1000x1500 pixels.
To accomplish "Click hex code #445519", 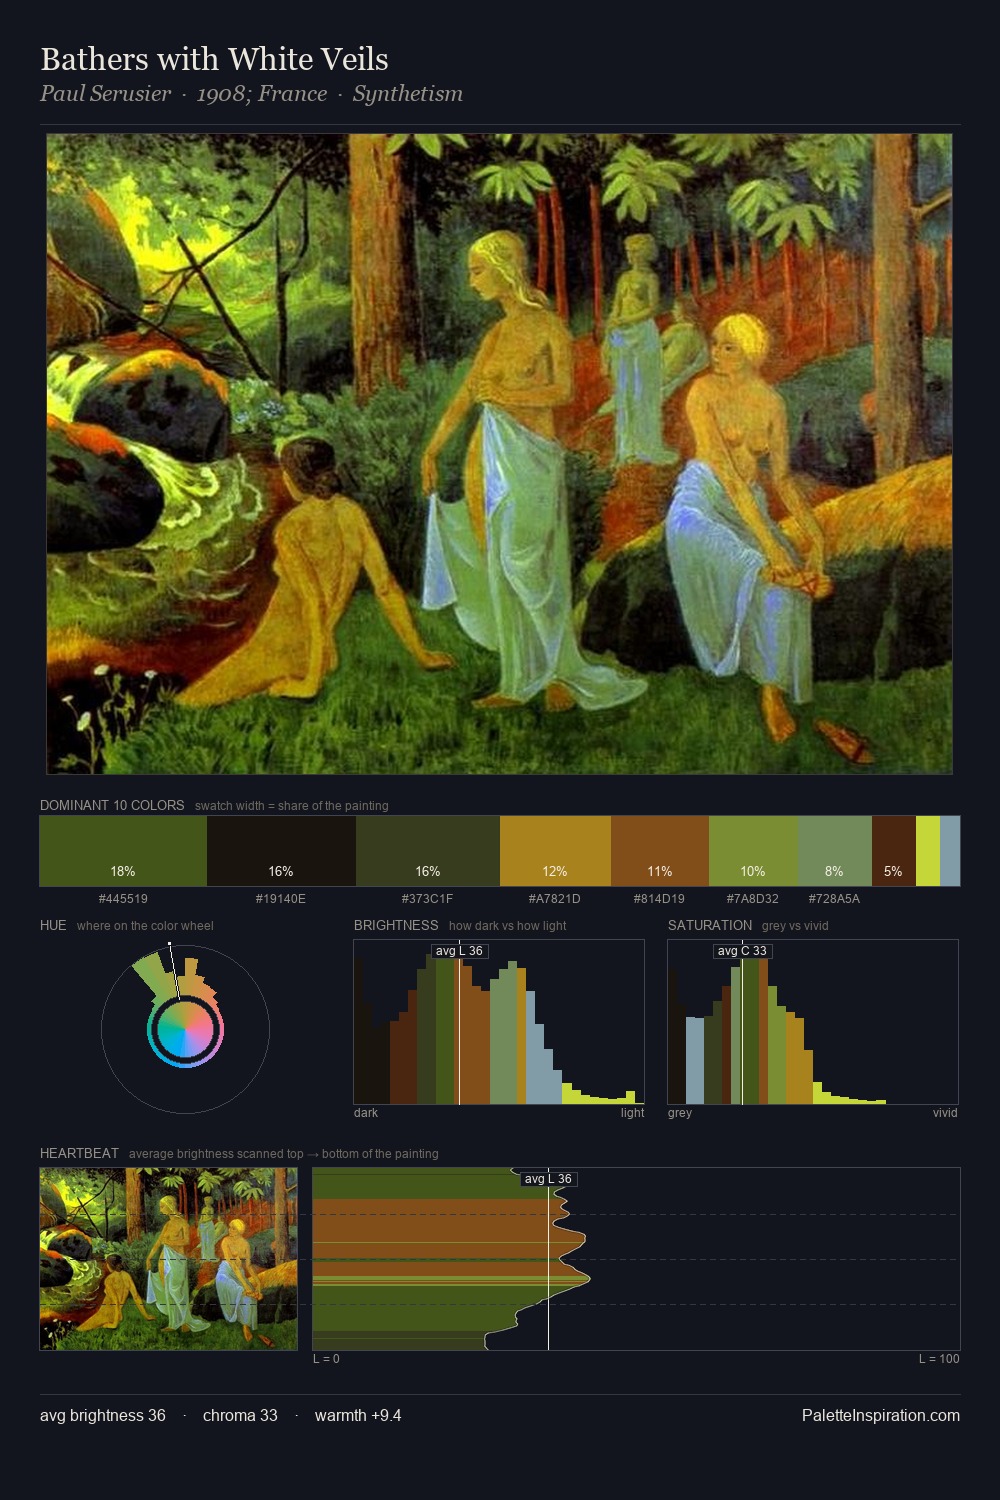I will point(123,899).
